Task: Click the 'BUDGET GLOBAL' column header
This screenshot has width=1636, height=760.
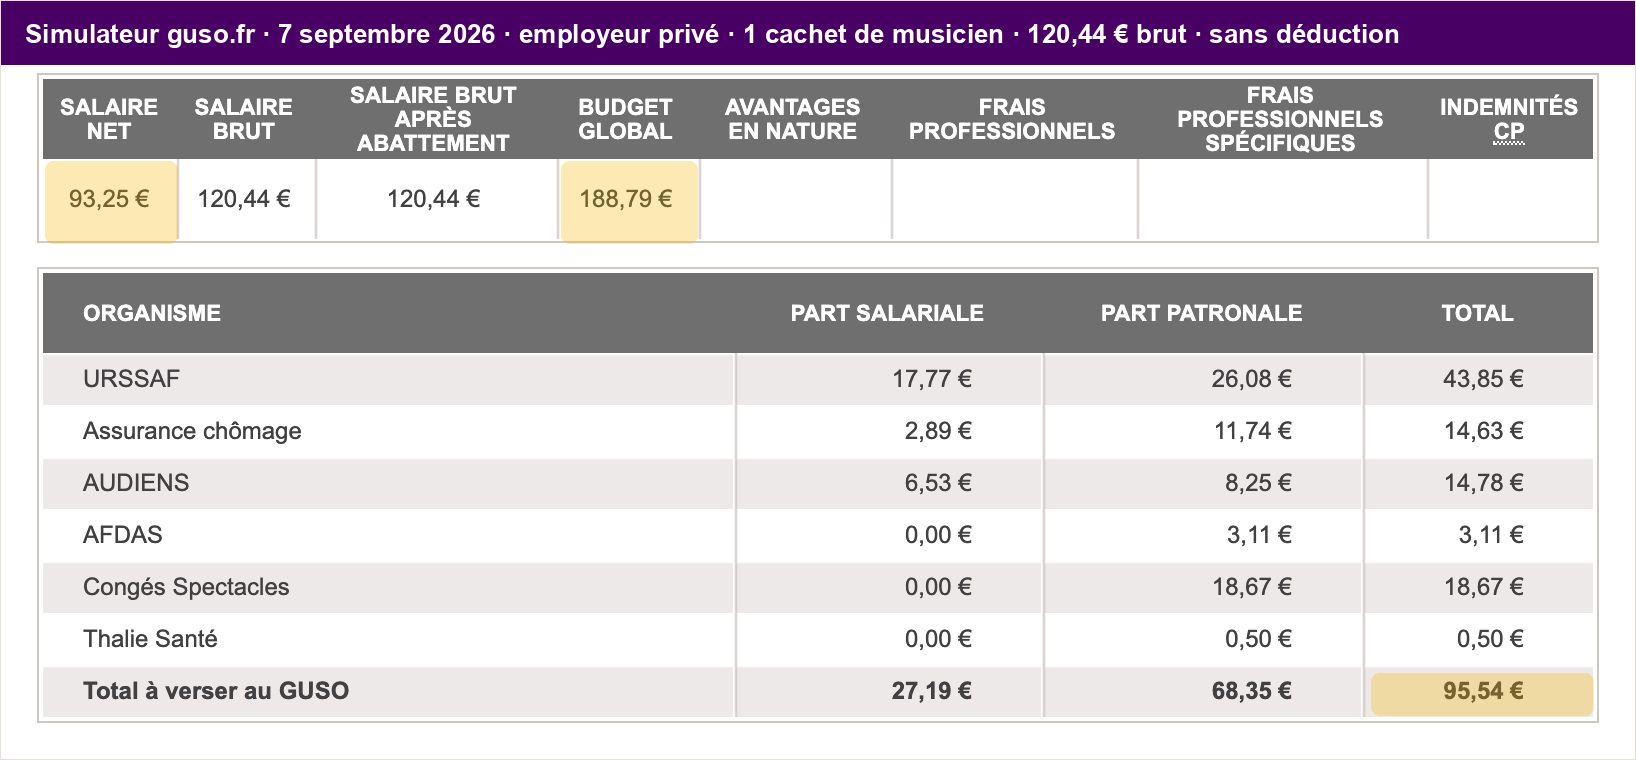Action: pyautogui.click(x=625, y=119)
